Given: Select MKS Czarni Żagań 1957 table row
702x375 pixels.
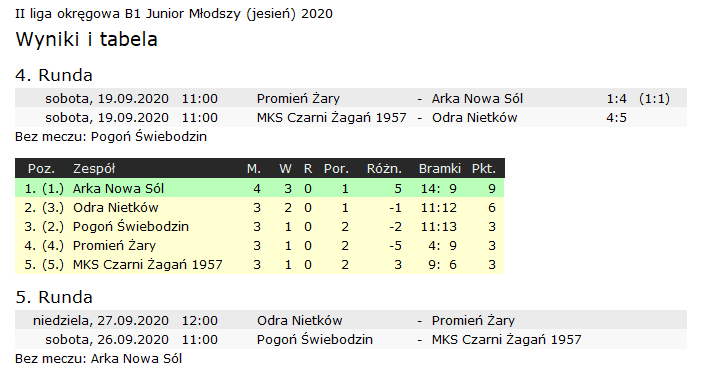Looking at the screenshot, I should (259, 264).
